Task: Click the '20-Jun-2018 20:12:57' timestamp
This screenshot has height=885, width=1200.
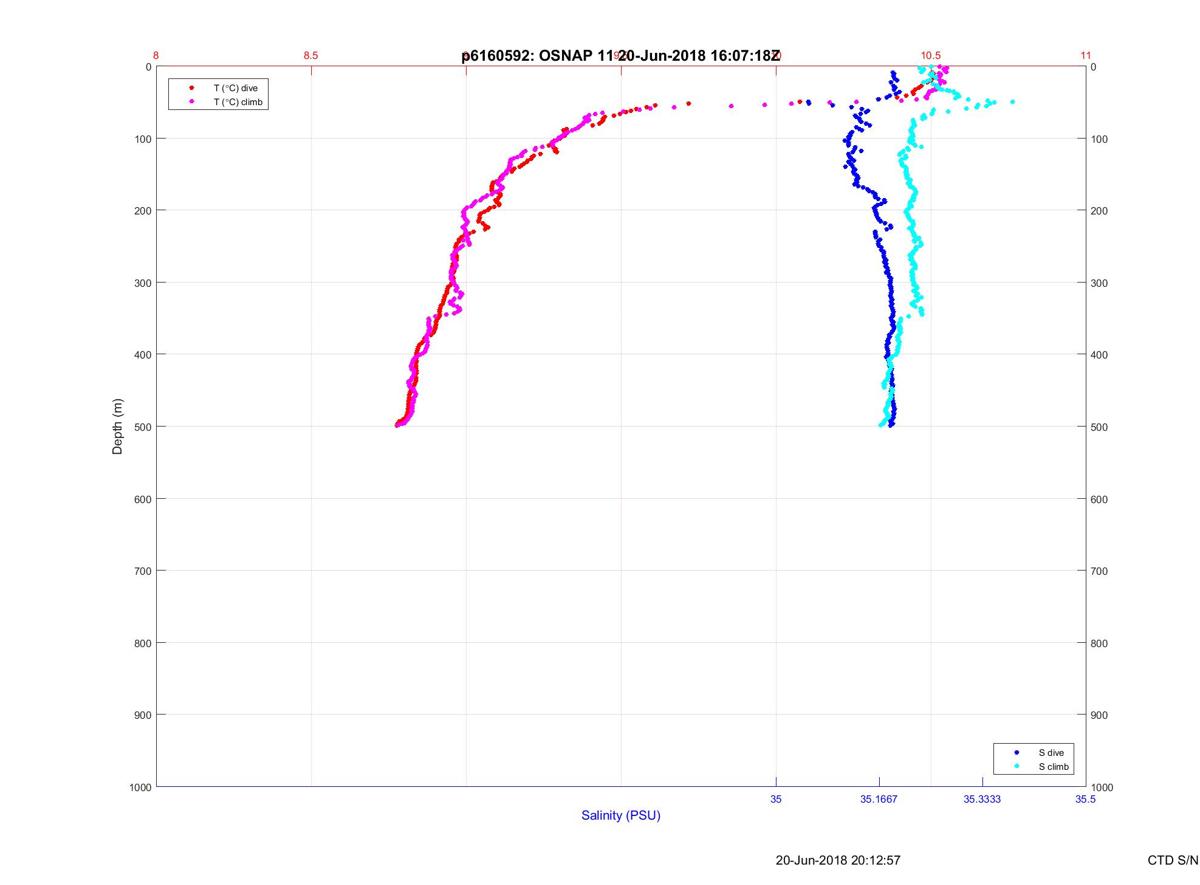Action: (x=839, y=860)
